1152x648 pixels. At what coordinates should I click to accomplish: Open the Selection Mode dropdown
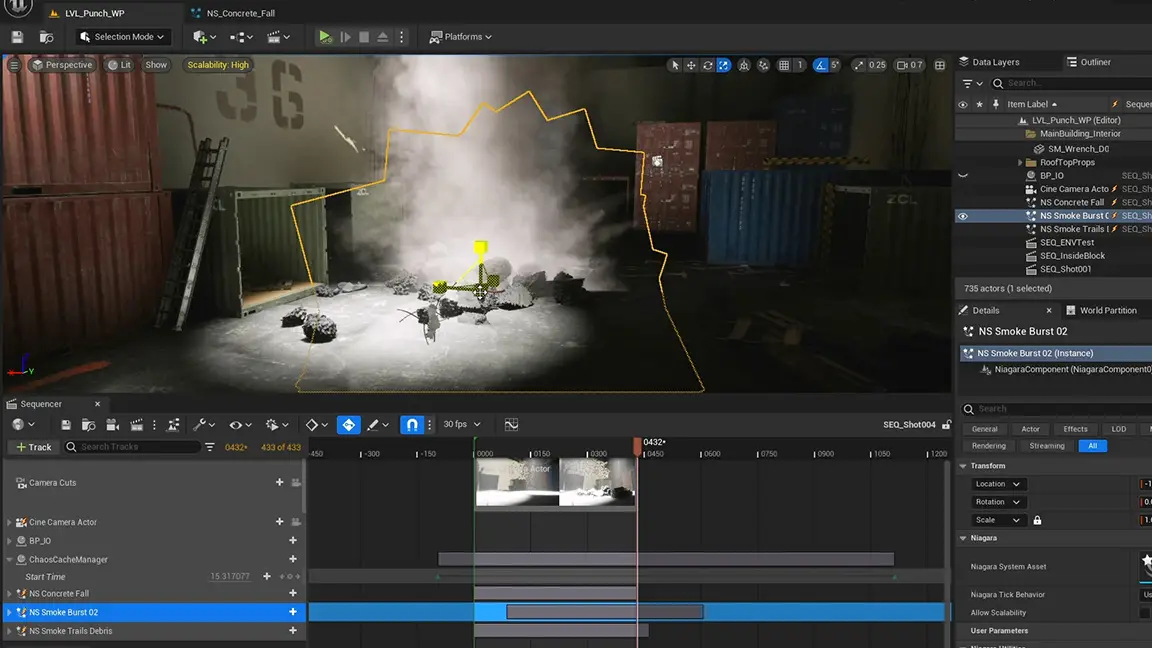point(124,37)
